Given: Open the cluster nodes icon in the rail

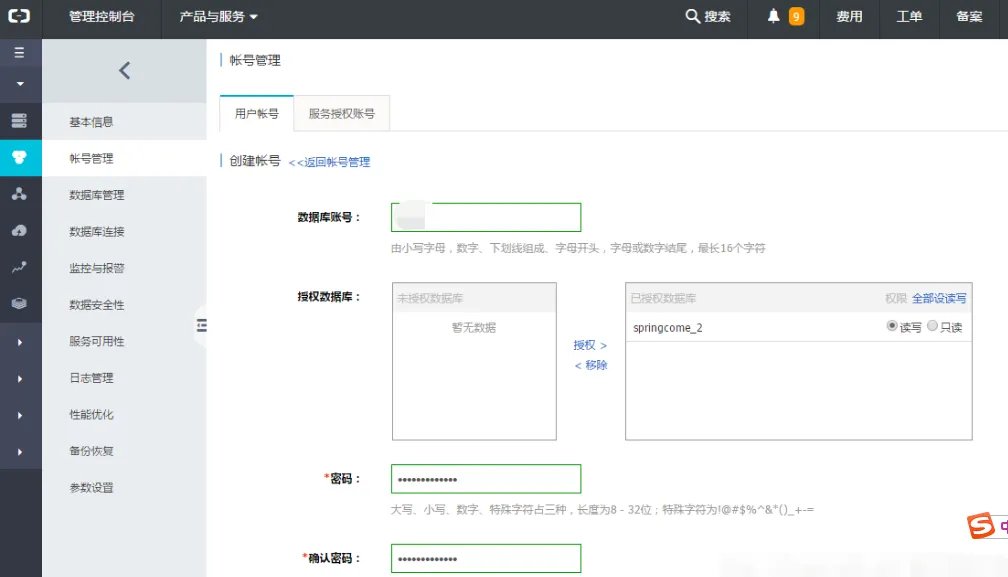Looking at the screenshot, I should pyautogui.click(x=19, y=194).
